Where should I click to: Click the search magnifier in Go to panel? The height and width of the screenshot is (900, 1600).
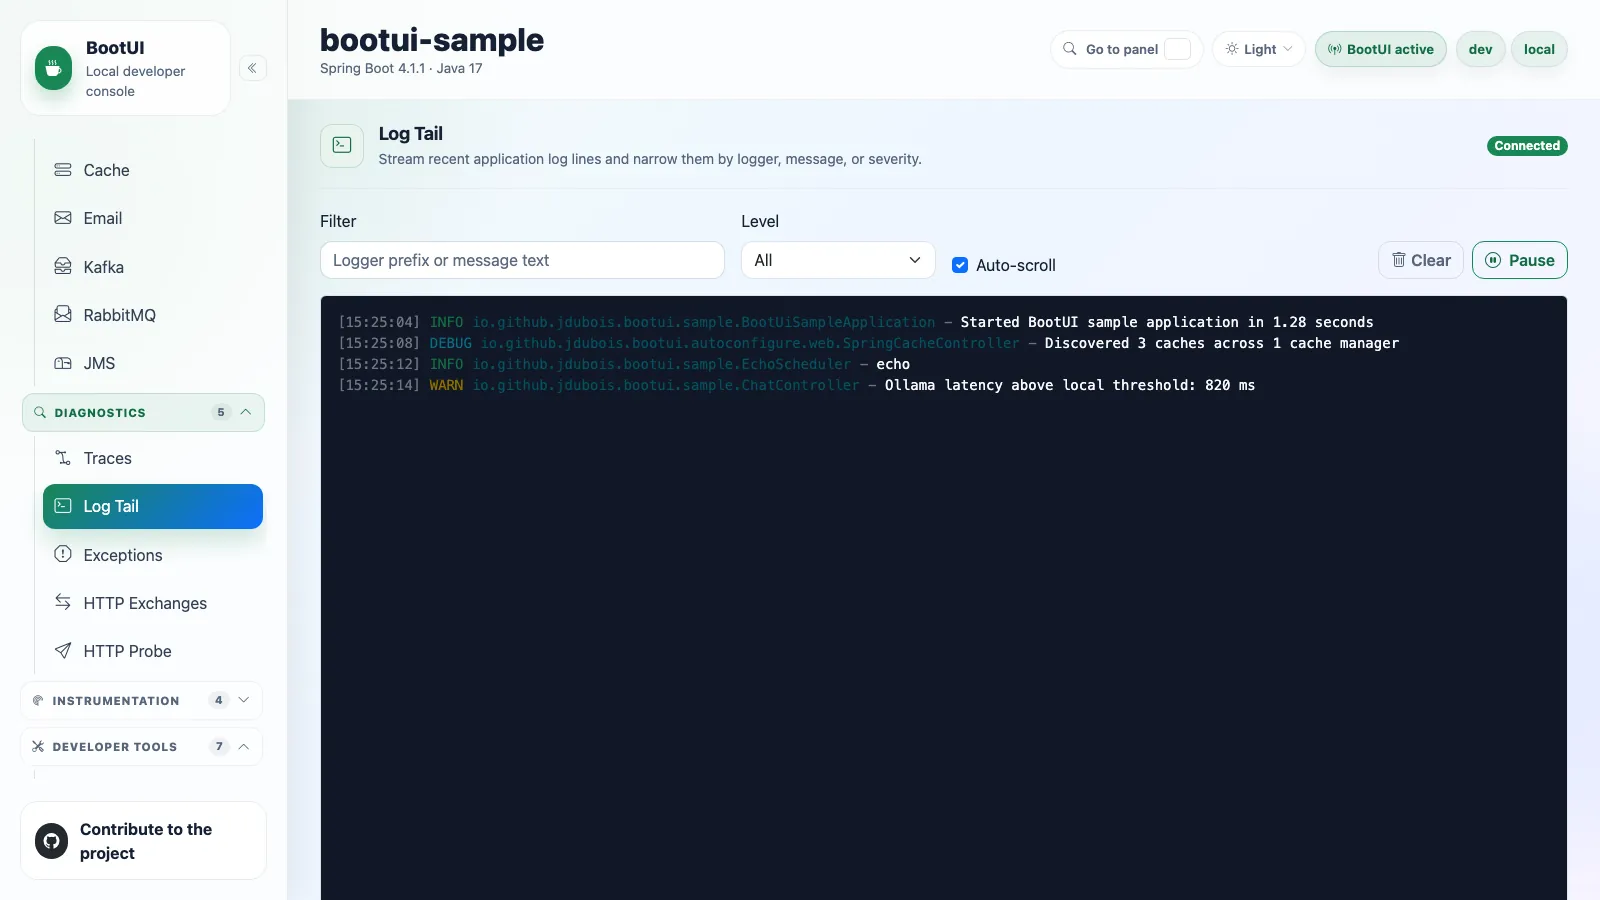(1070, 49)
